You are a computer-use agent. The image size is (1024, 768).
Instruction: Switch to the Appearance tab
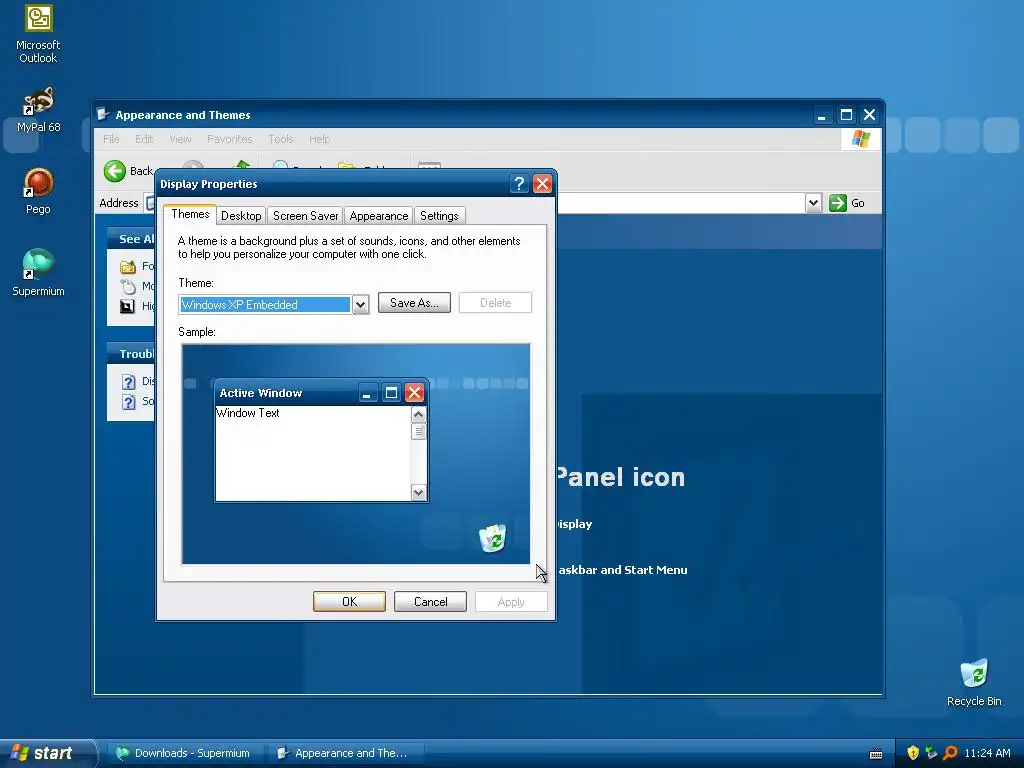point(379,216)
